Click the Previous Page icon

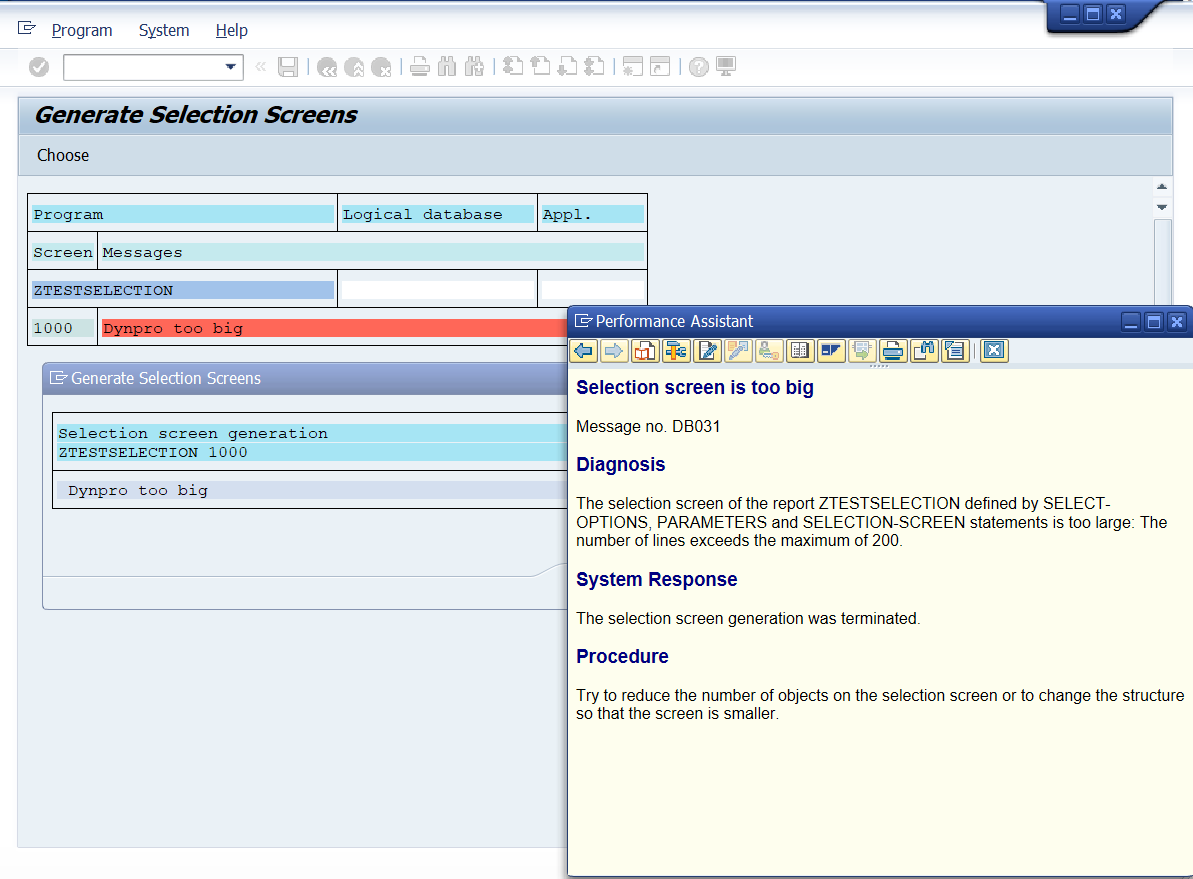(x=540, y=67)
